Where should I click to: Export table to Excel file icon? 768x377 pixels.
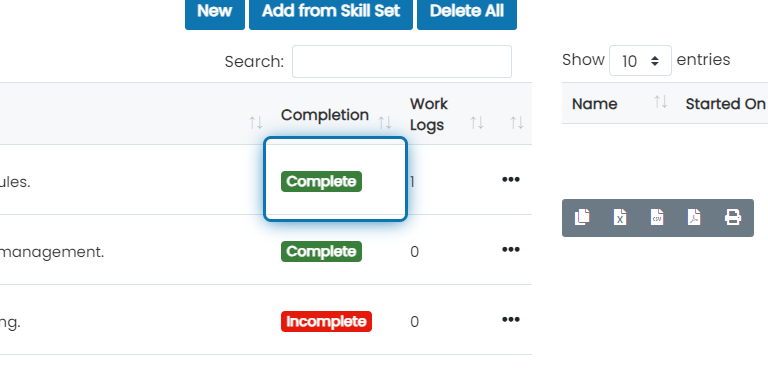point(620,217)
